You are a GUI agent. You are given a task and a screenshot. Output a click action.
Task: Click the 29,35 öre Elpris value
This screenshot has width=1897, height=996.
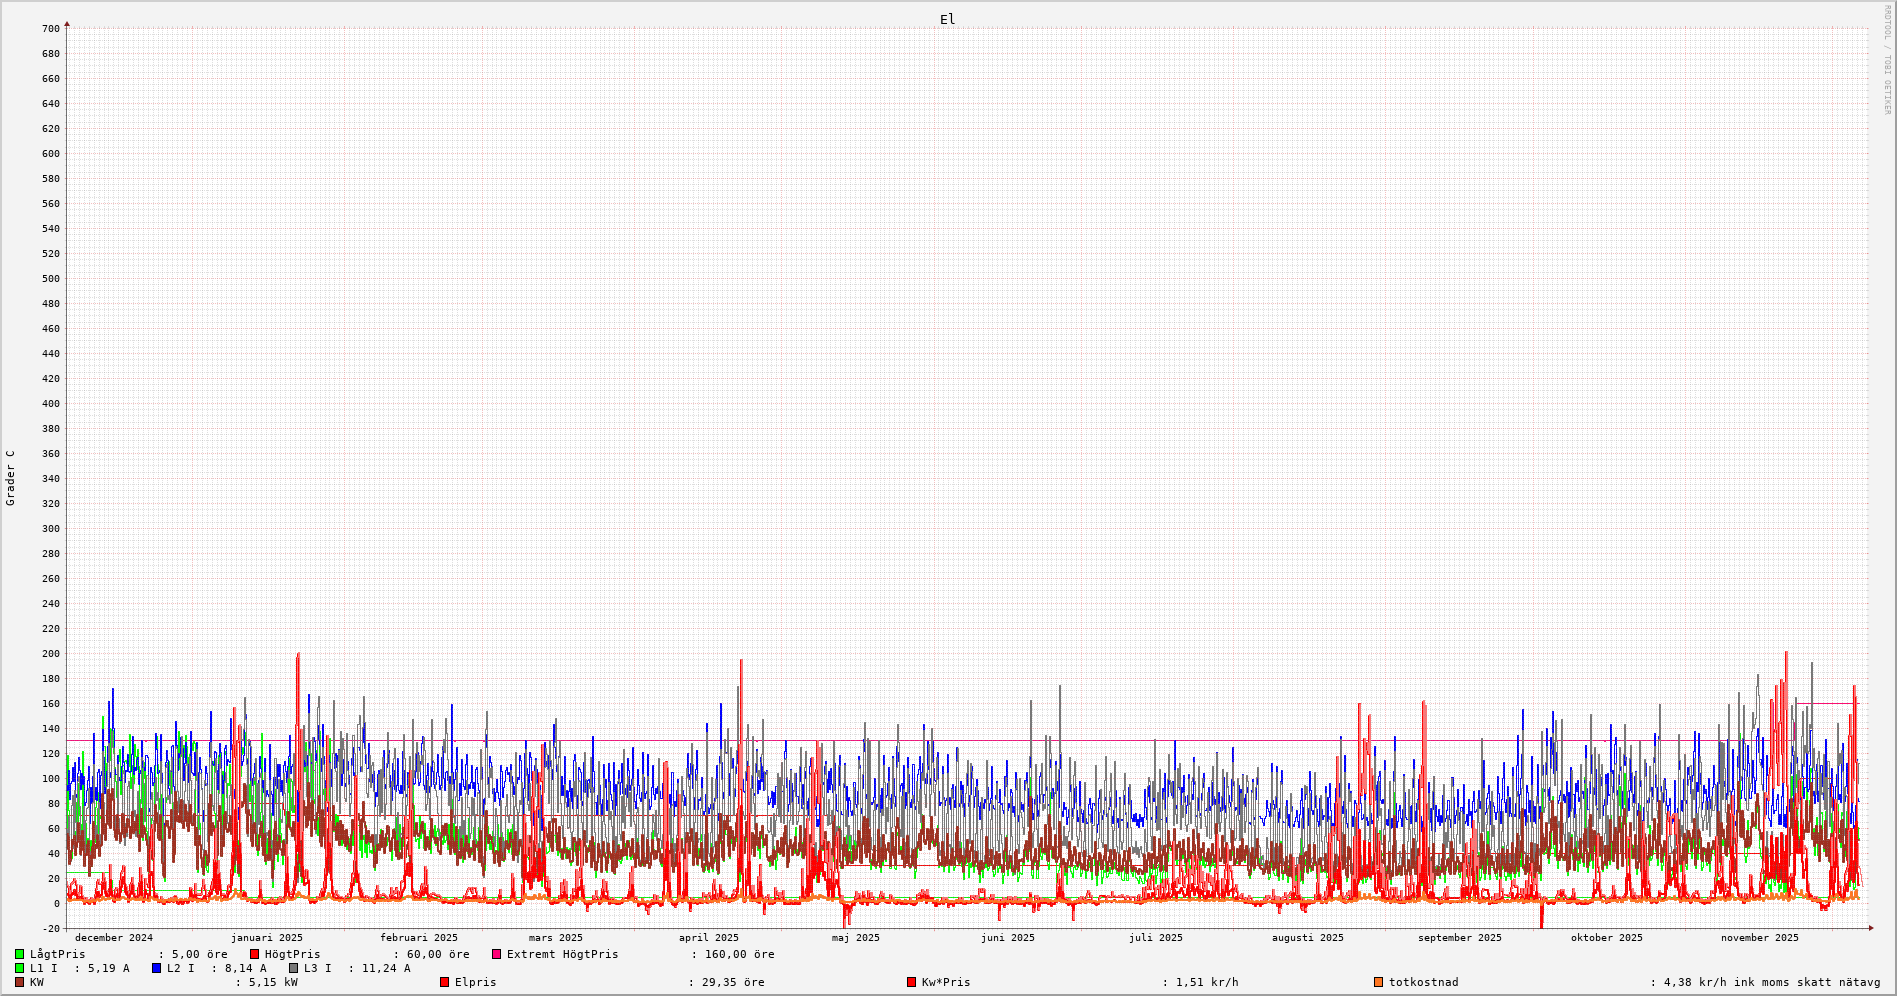[733, 982]
